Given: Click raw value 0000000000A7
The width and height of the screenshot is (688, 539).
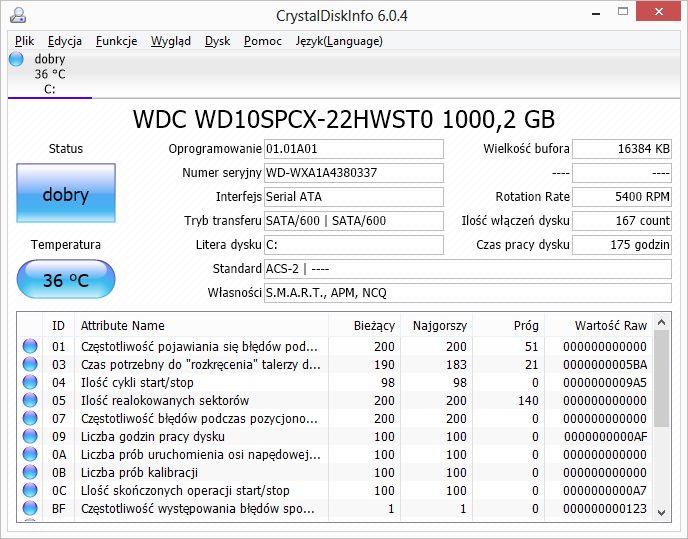Looking at the screenshot, I should (605, 490).
